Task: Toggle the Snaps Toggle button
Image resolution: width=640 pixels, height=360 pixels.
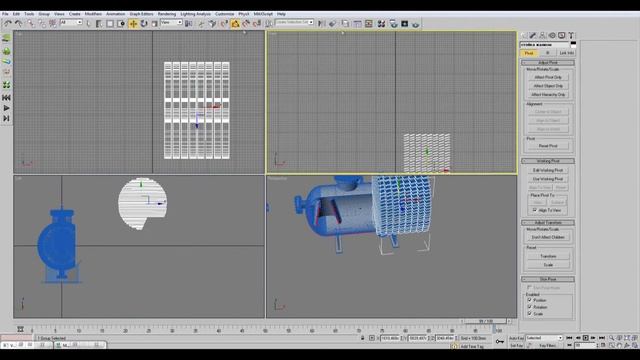Action: point(224,24)
